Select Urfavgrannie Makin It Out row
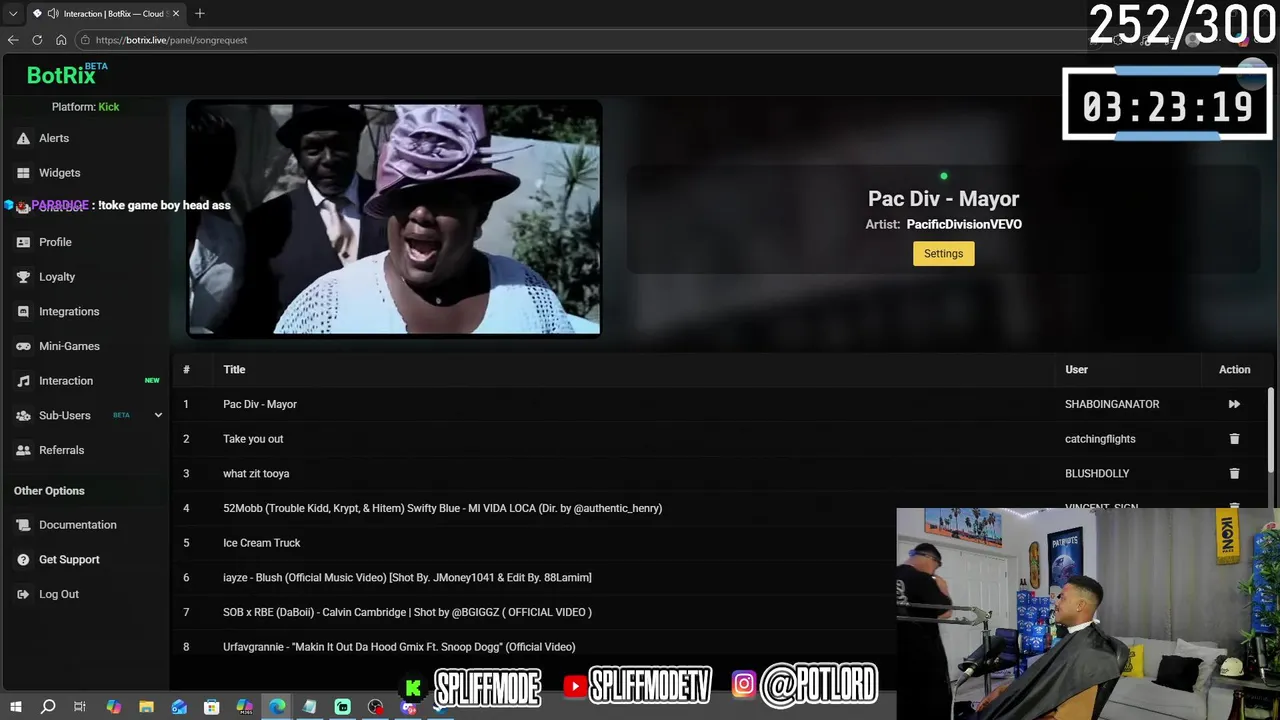 (399, 647)
